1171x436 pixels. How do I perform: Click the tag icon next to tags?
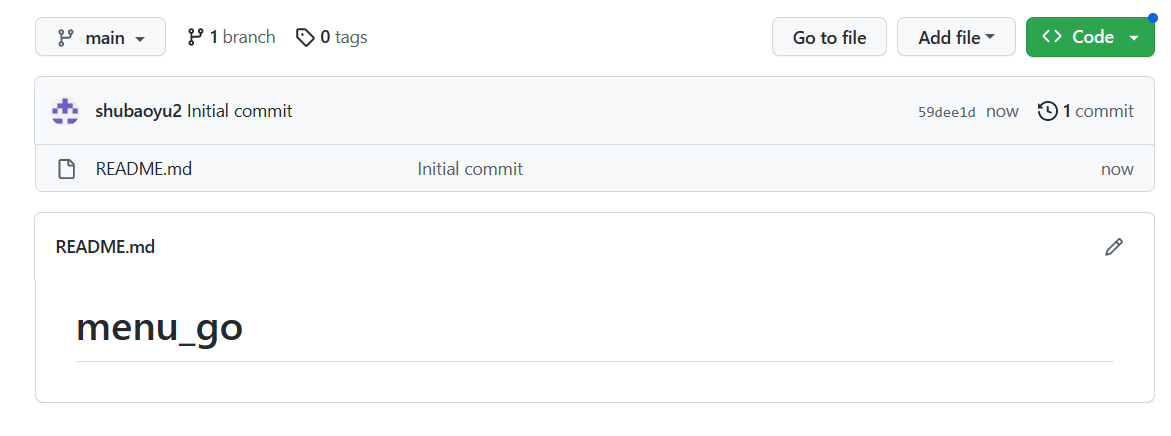(x=305, y=37)
